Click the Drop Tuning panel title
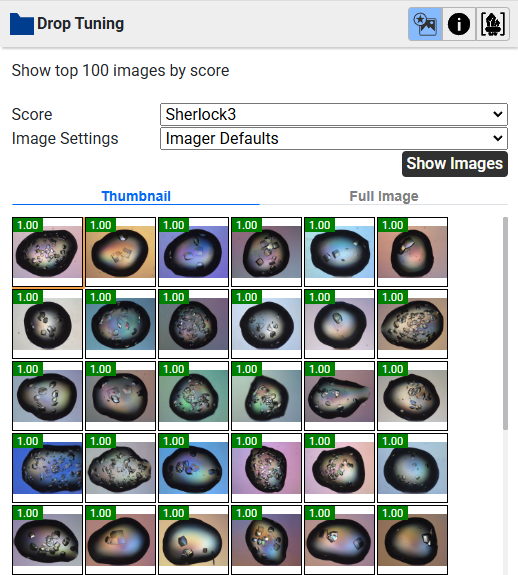Viewport: 518px width, 575px height. 81,24
